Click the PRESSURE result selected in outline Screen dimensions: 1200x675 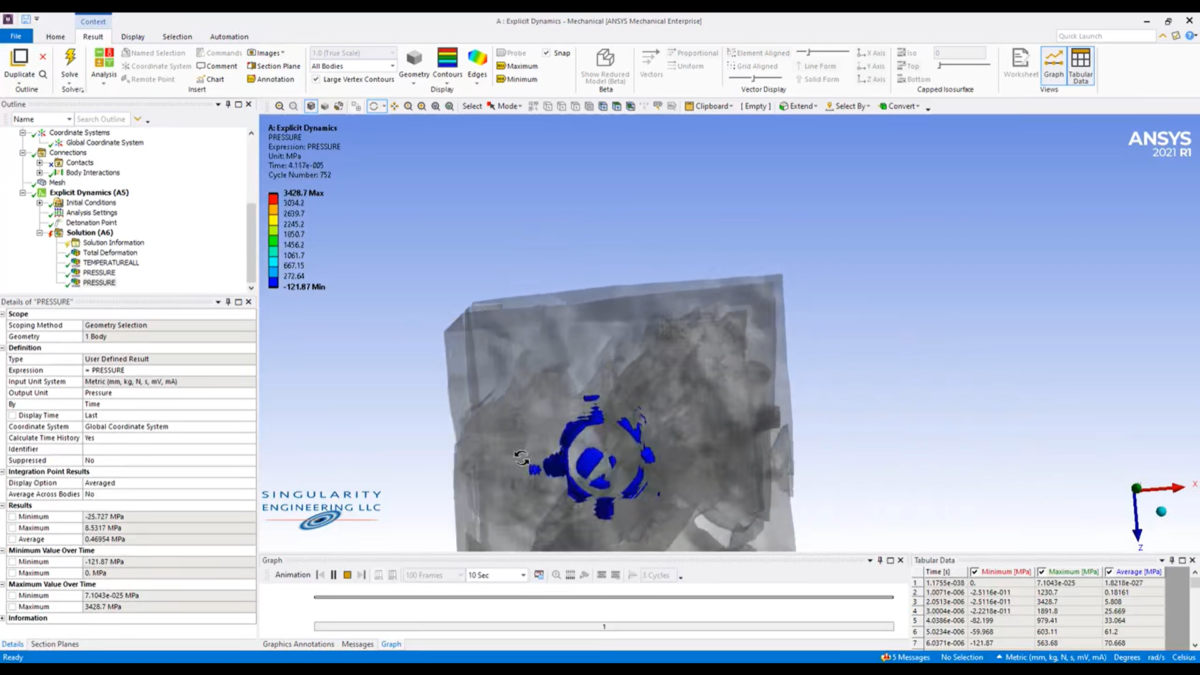99,283
